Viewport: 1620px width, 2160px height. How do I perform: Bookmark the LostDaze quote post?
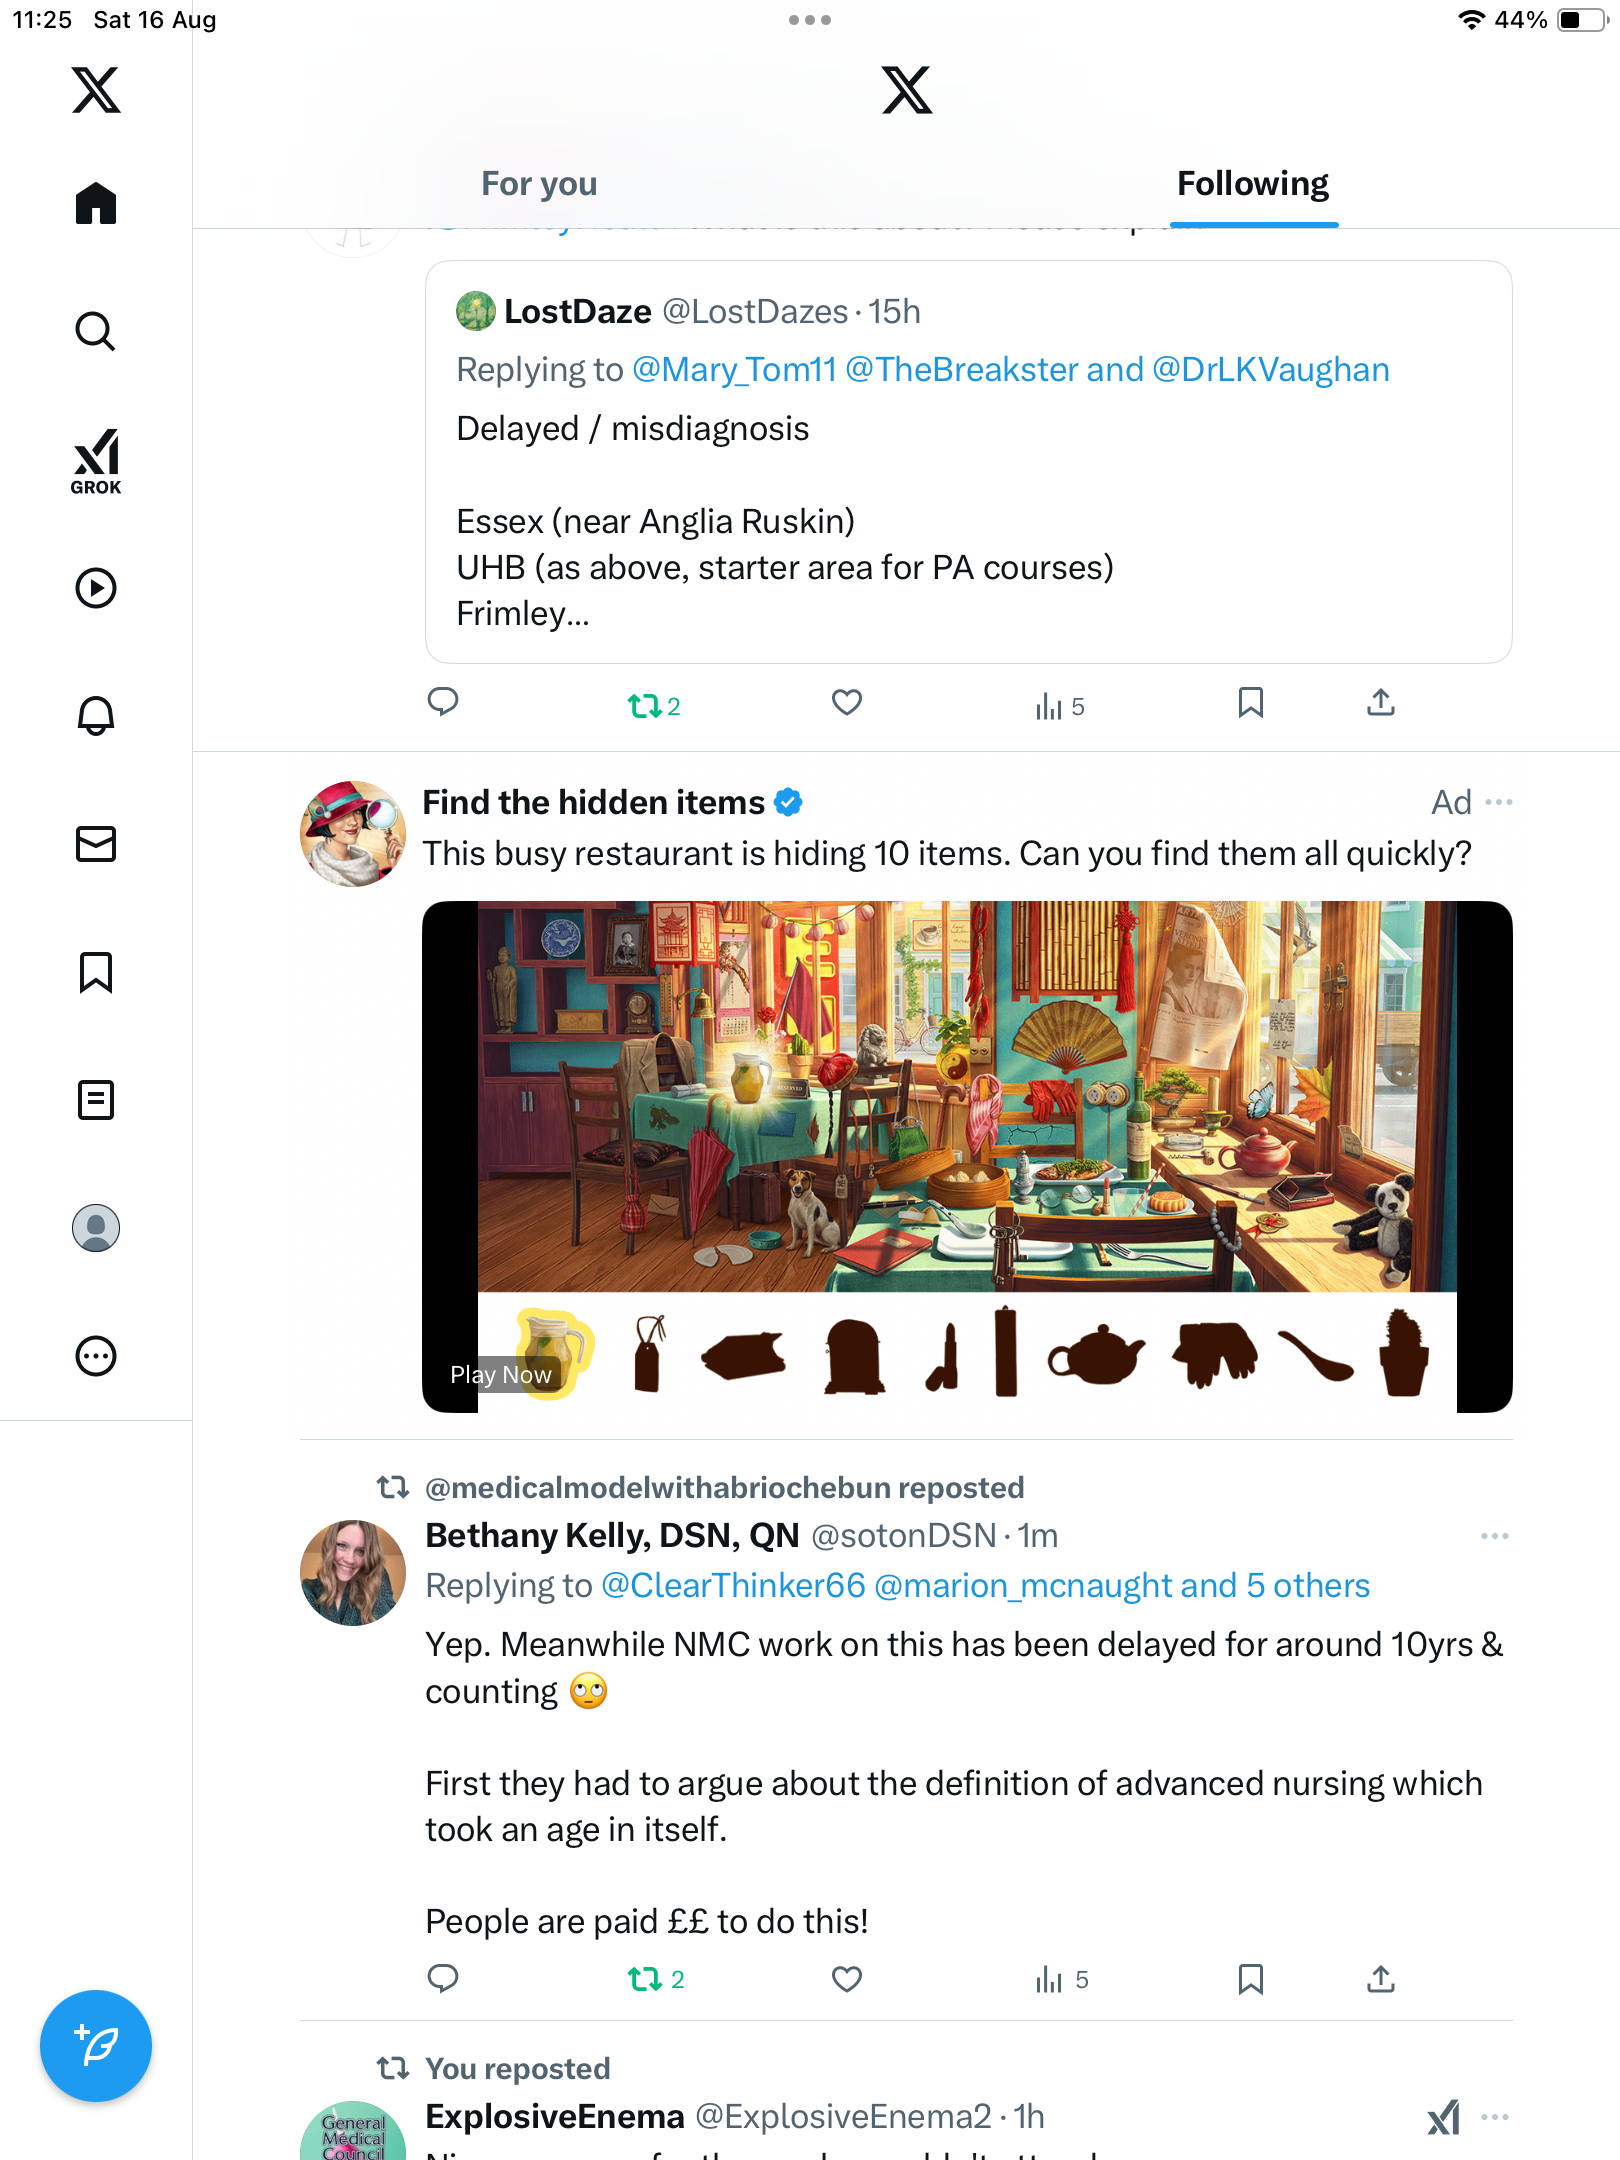coord(1250,703)
